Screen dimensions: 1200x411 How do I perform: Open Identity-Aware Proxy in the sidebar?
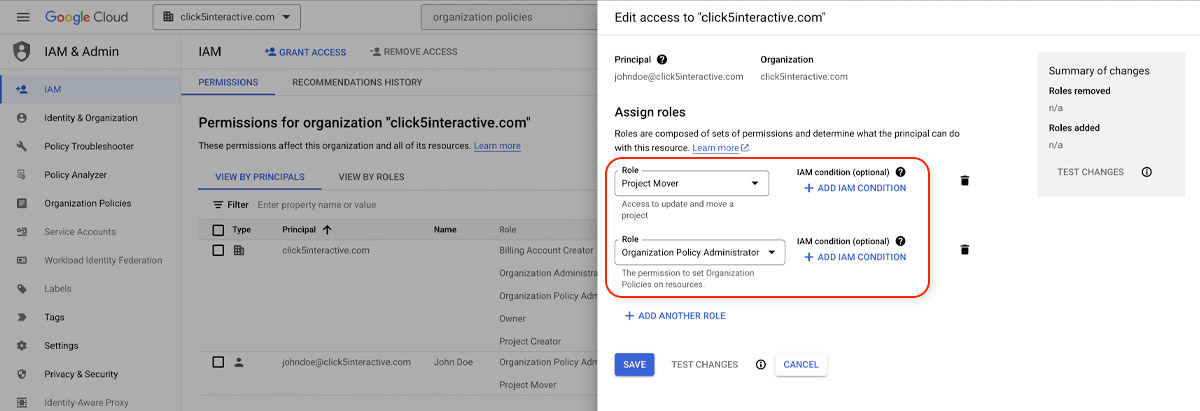click(x=90, y=402)
